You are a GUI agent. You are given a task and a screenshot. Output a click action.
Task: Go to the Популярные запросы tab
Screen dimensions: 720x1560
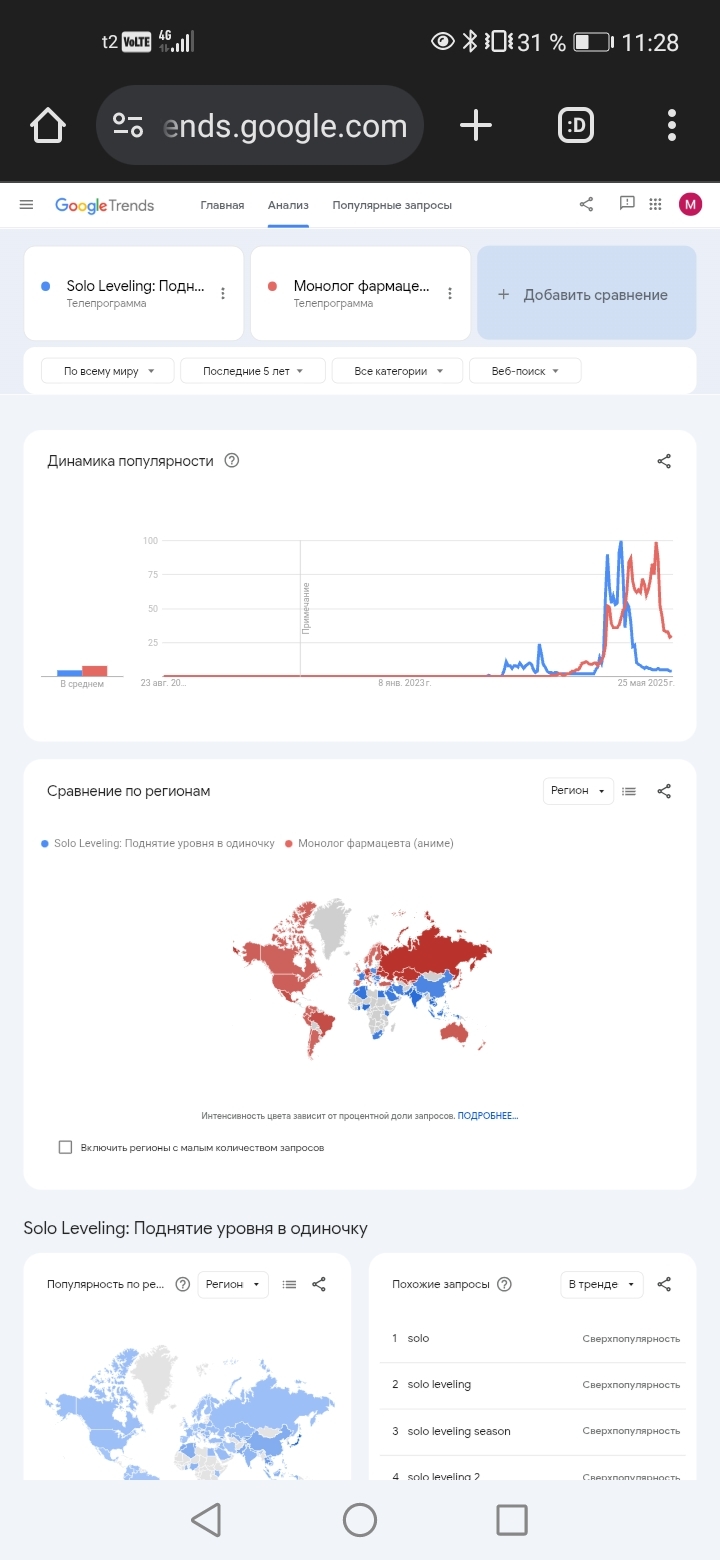(392, 205)
